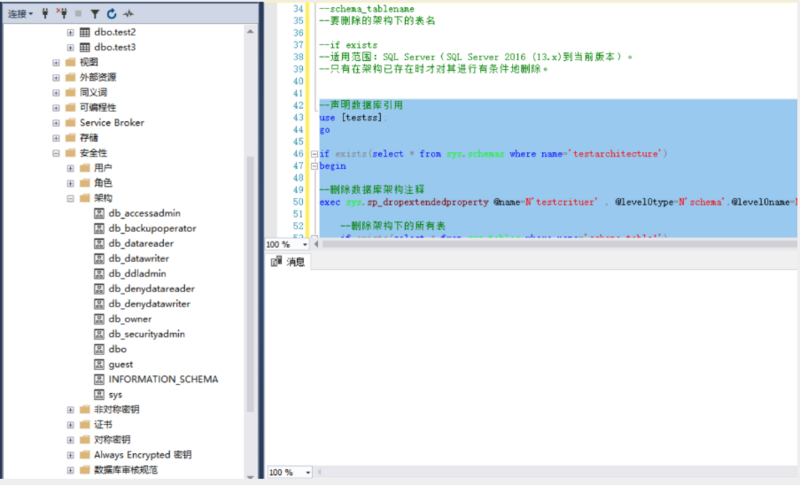Click Object Explorer scrollbar down arrow
Image resolution: width=800 pixels, height=485 pixels.
tap(250, 477)
